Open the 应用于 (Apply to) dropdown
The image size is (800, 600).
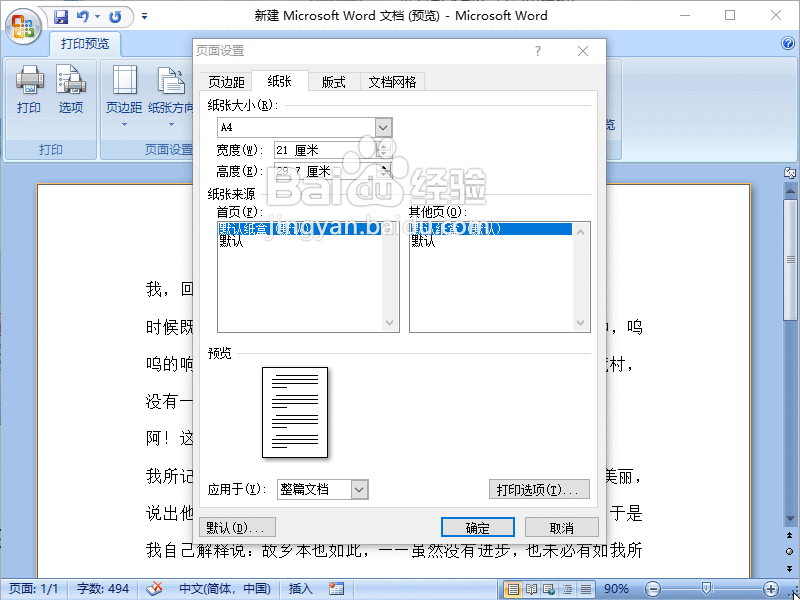point(357,489)
